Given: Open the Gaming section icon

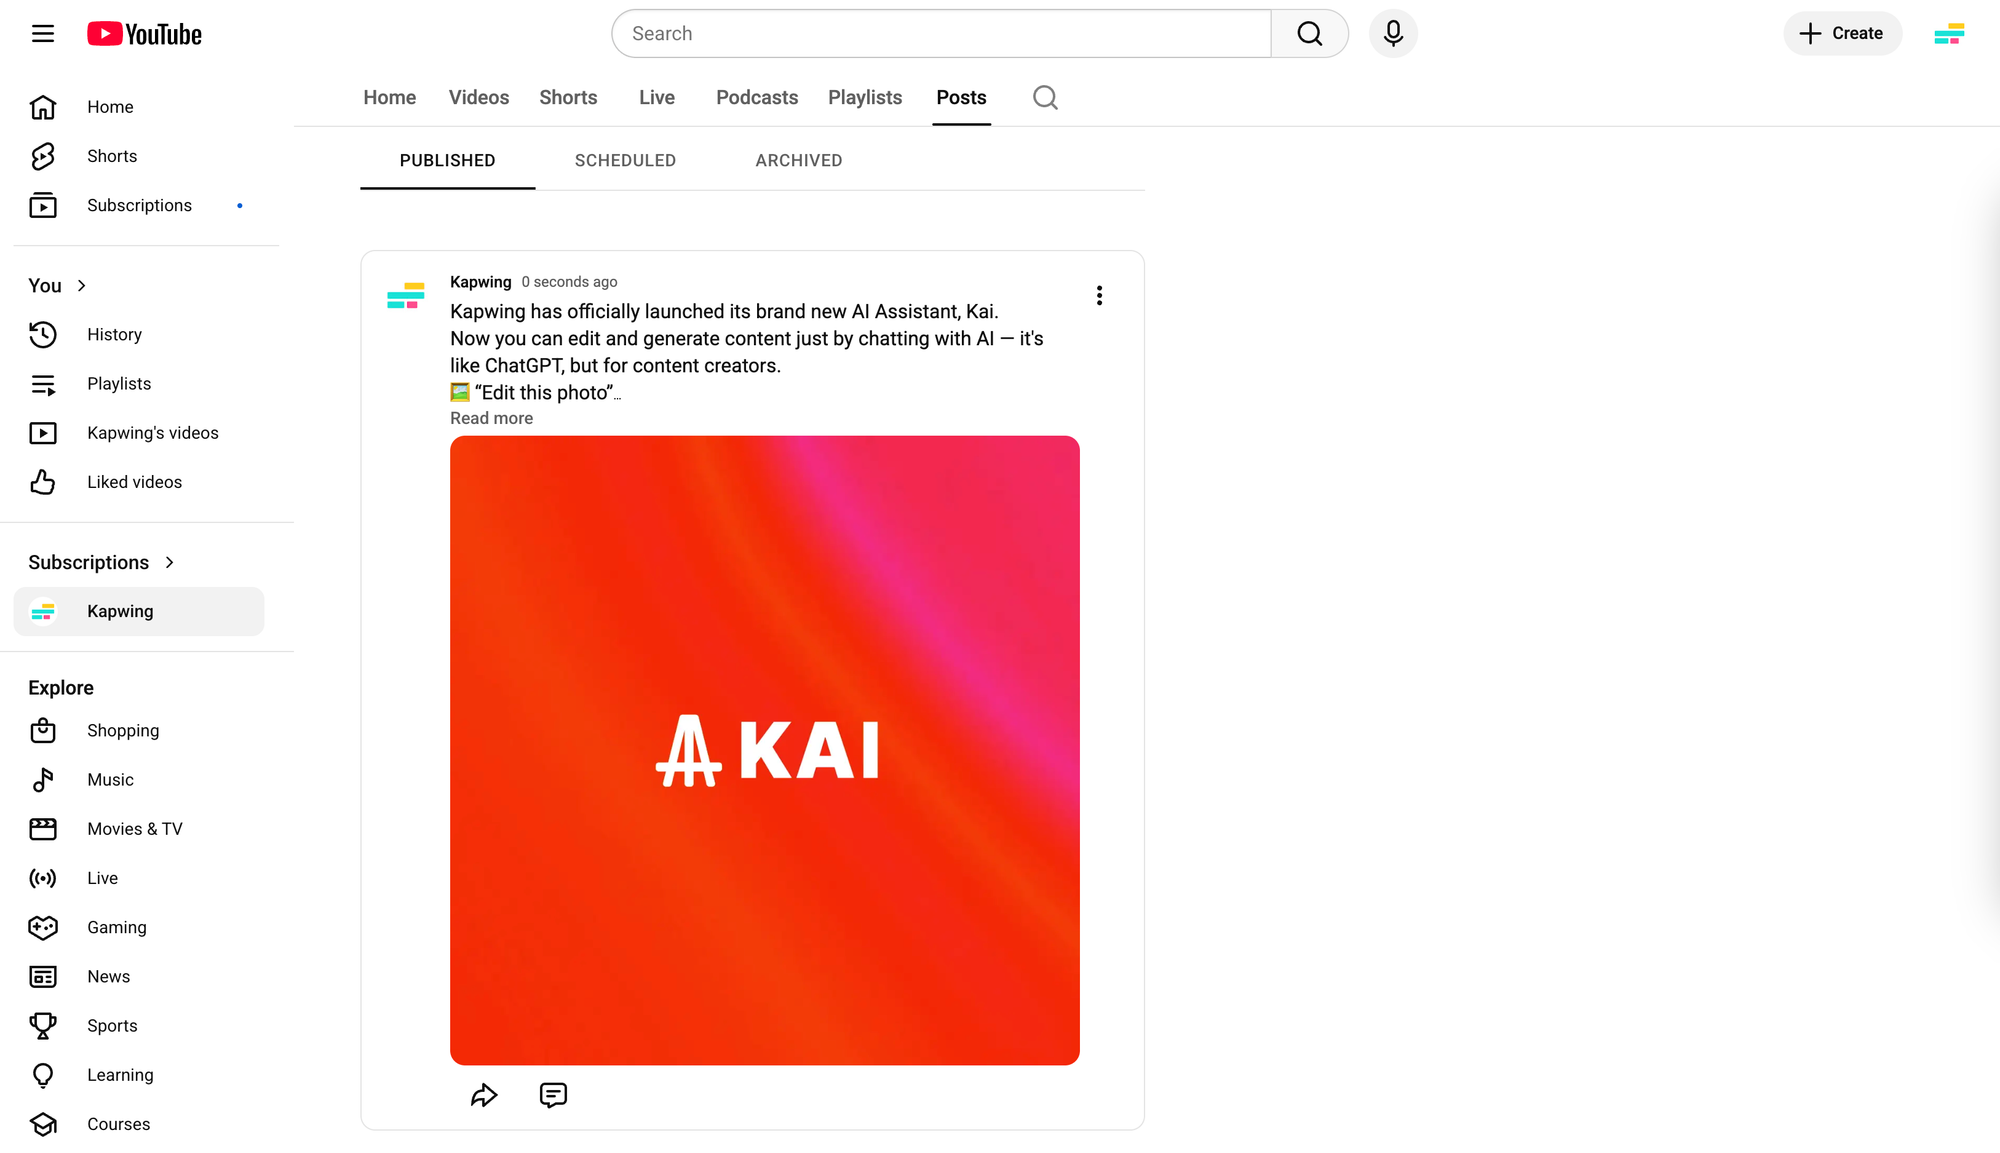Looking at the screenshot, I should [x=43, y=927].
